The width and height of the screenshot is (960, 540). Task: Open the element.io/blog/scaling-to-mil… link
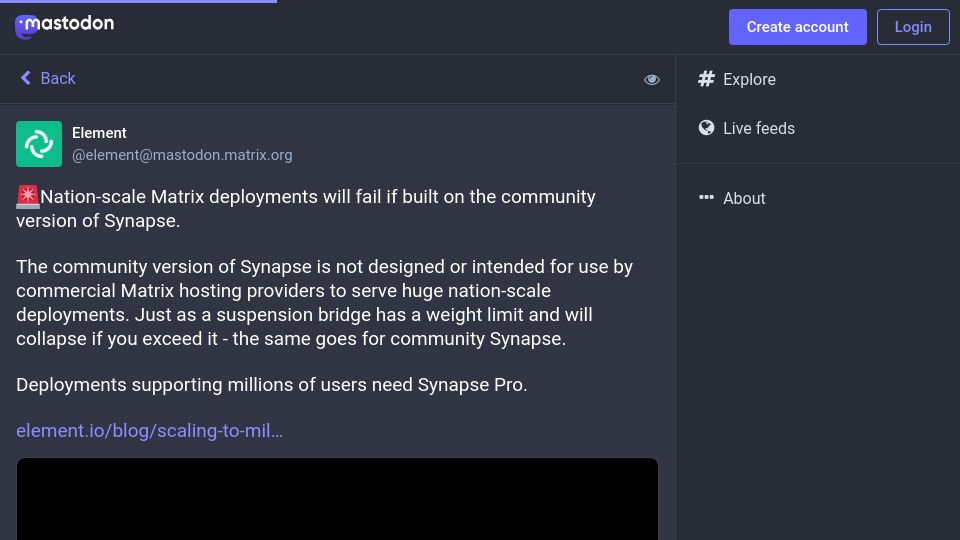pyautogui.click(x=149, y=430)
